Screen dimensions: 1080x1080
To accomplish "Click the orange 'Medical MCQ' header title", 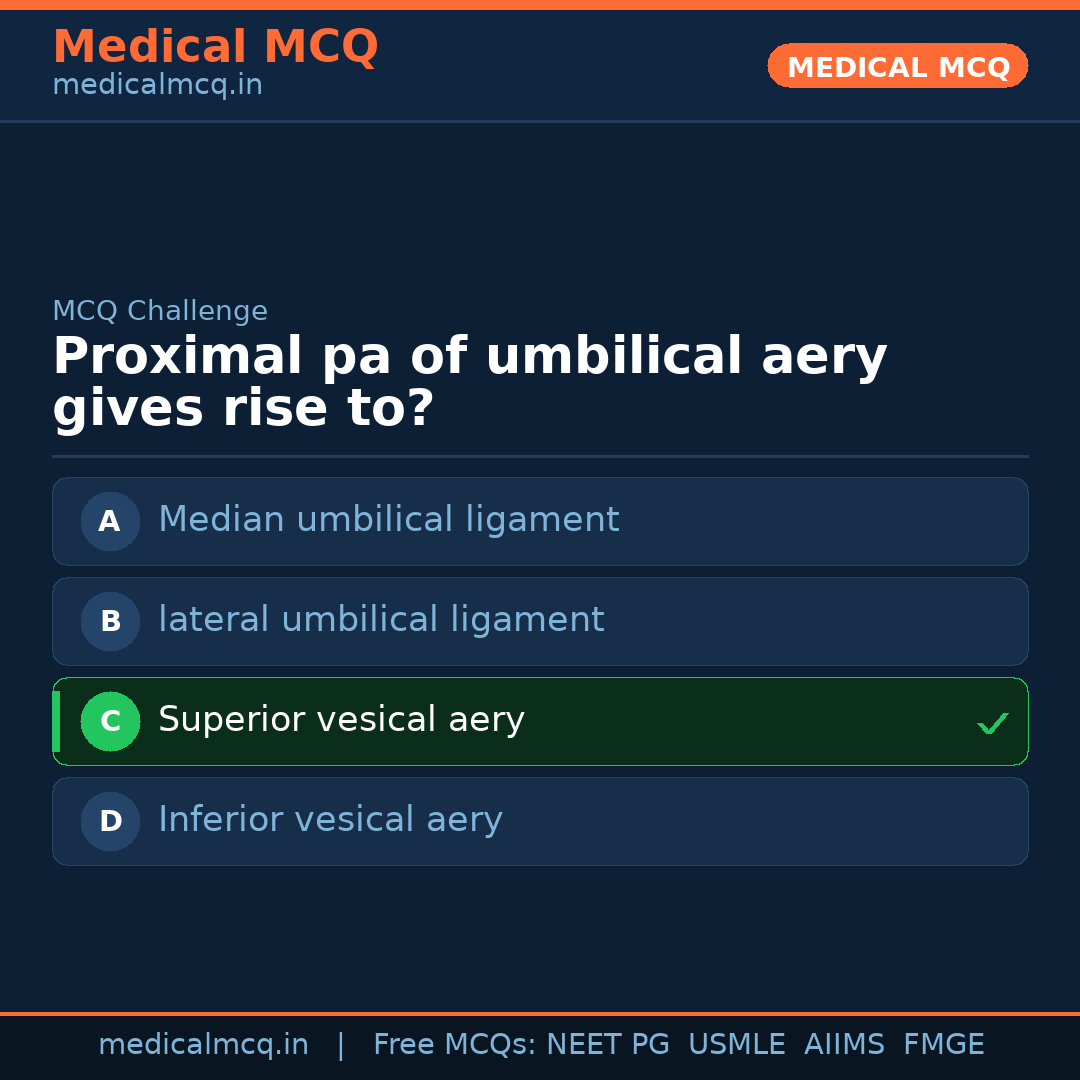I will coord(215,47).
